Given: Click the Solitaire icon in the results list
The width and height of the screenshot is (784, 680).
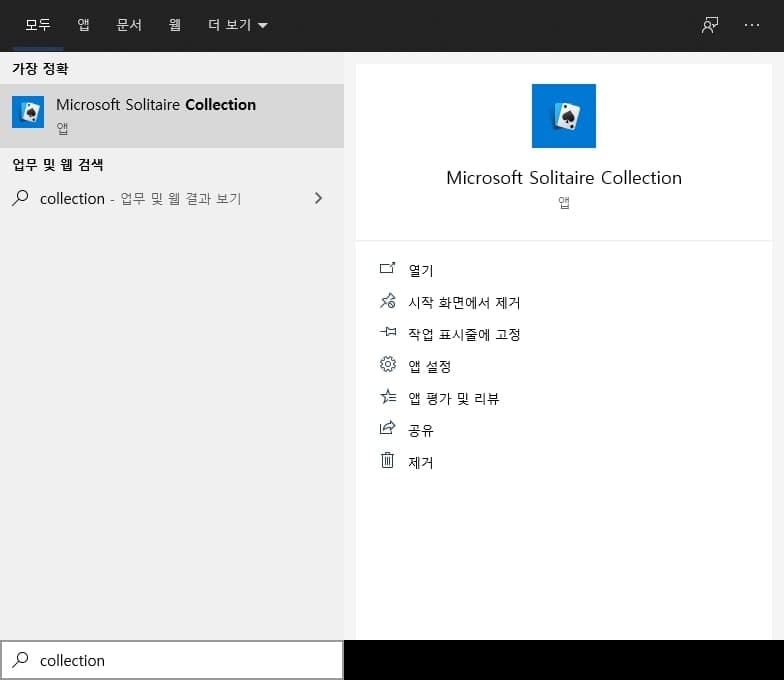Looking at the screenshot, I should click(x=28, y=112).
